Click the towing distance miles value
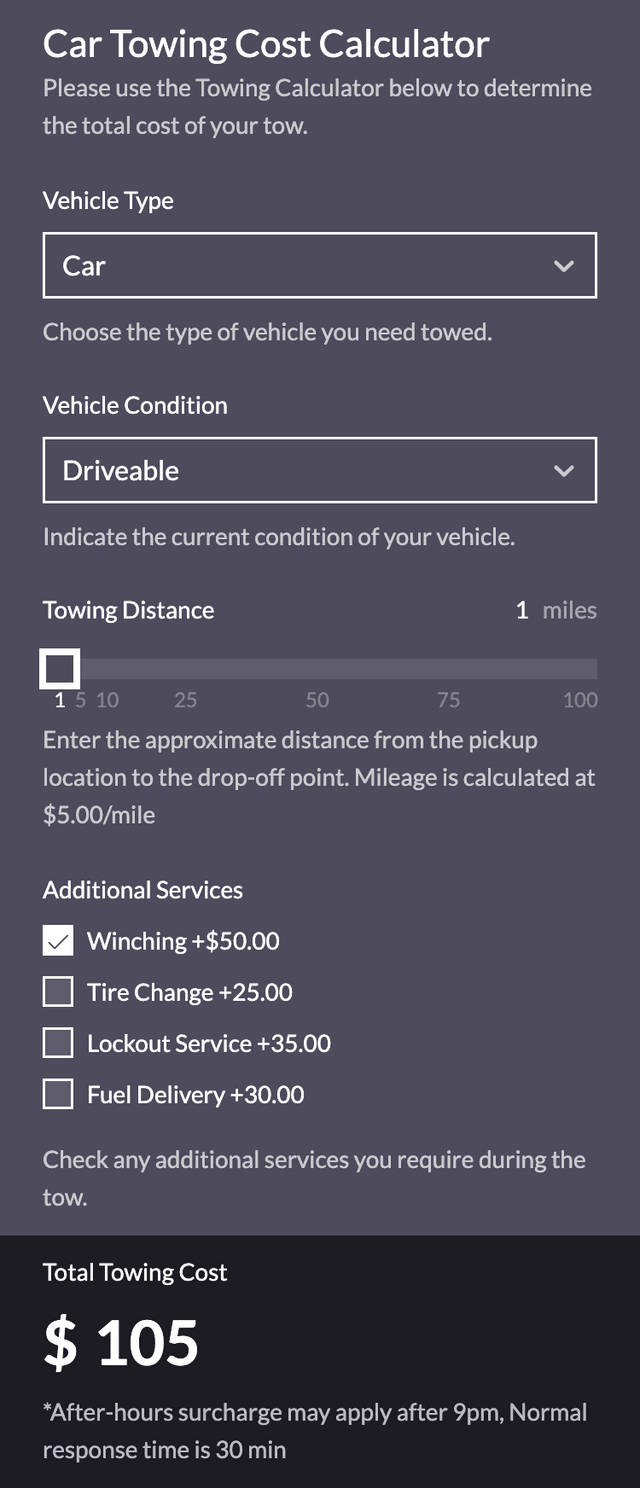This screenshot has height=1488, width=640. (x=522, y=610)
